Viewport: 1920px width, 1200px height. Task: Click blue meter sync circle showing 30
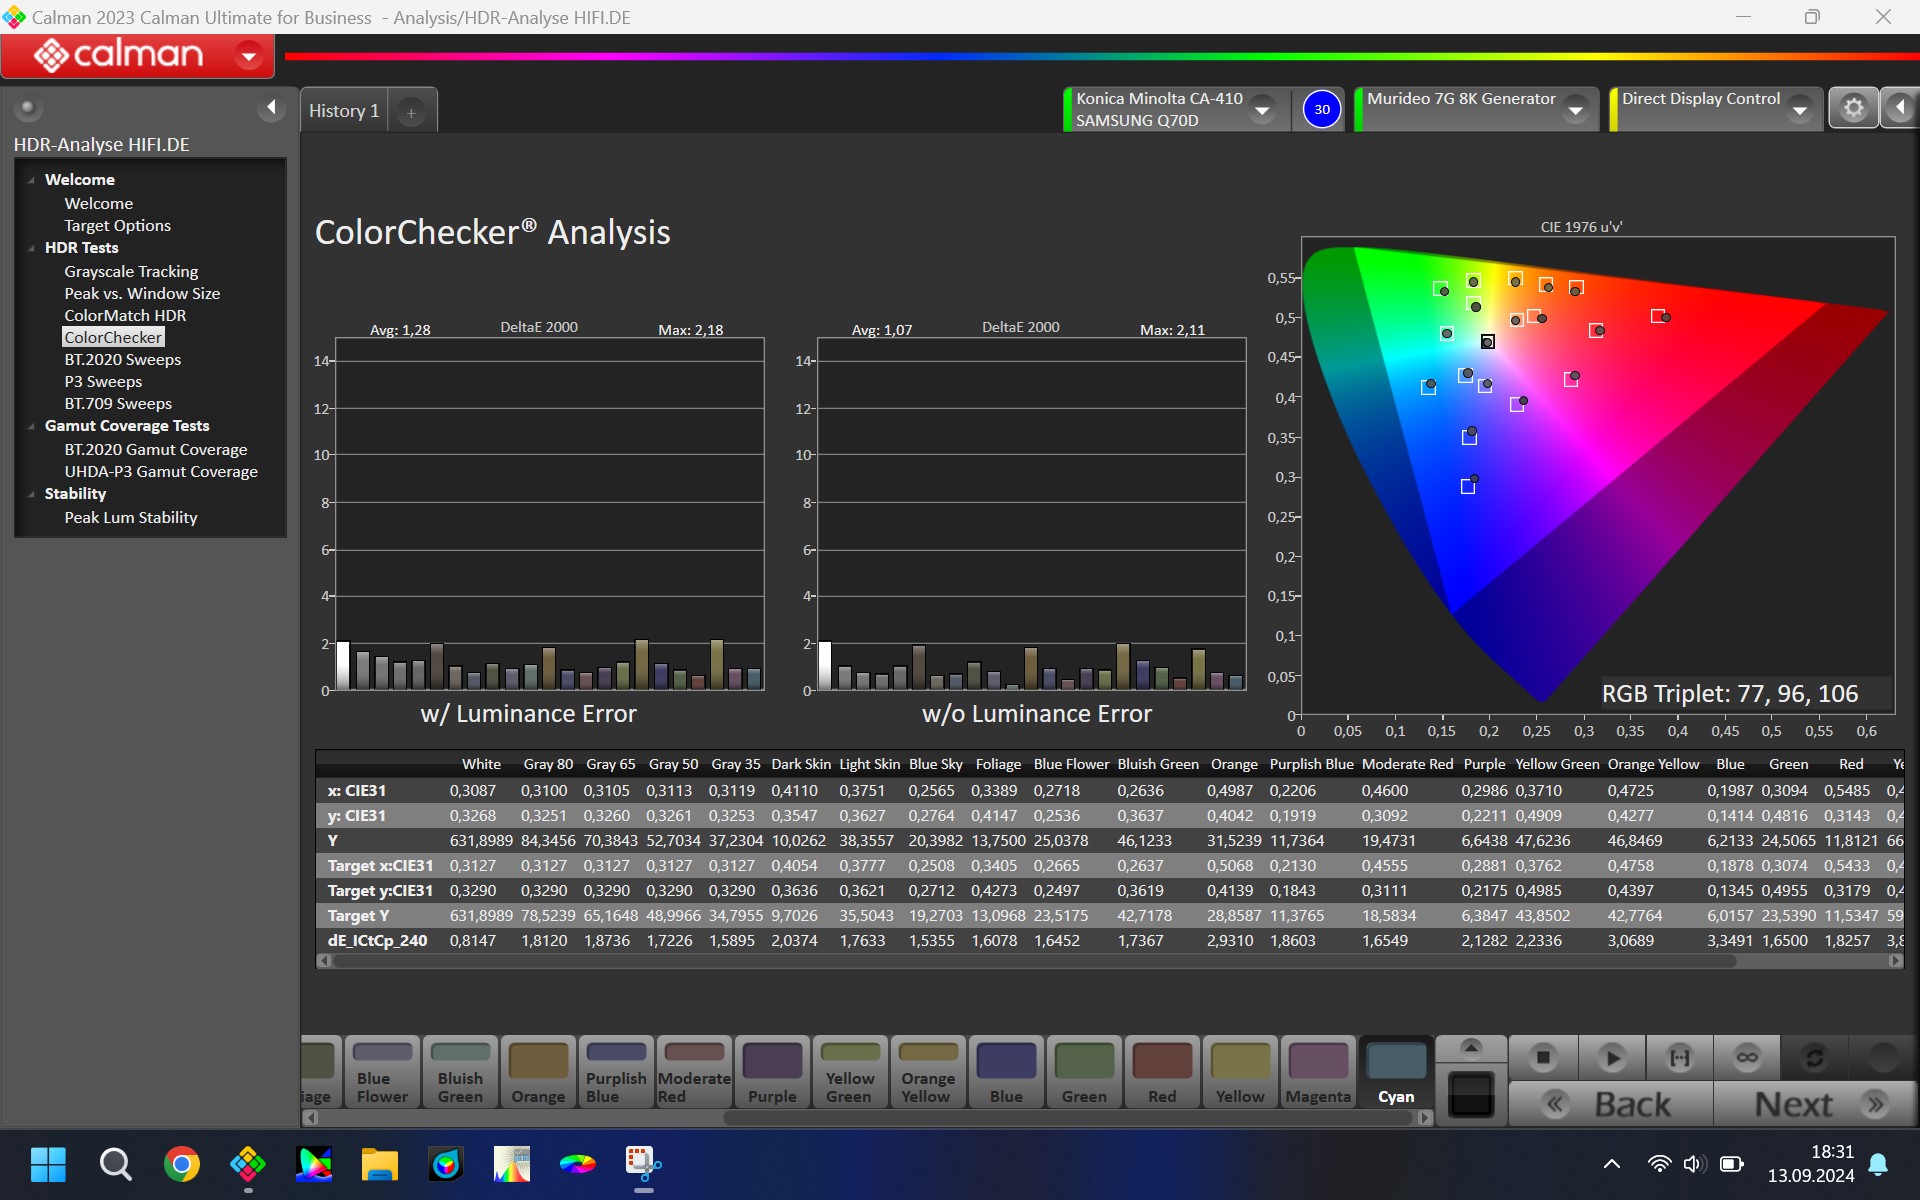click(1321, 109)
